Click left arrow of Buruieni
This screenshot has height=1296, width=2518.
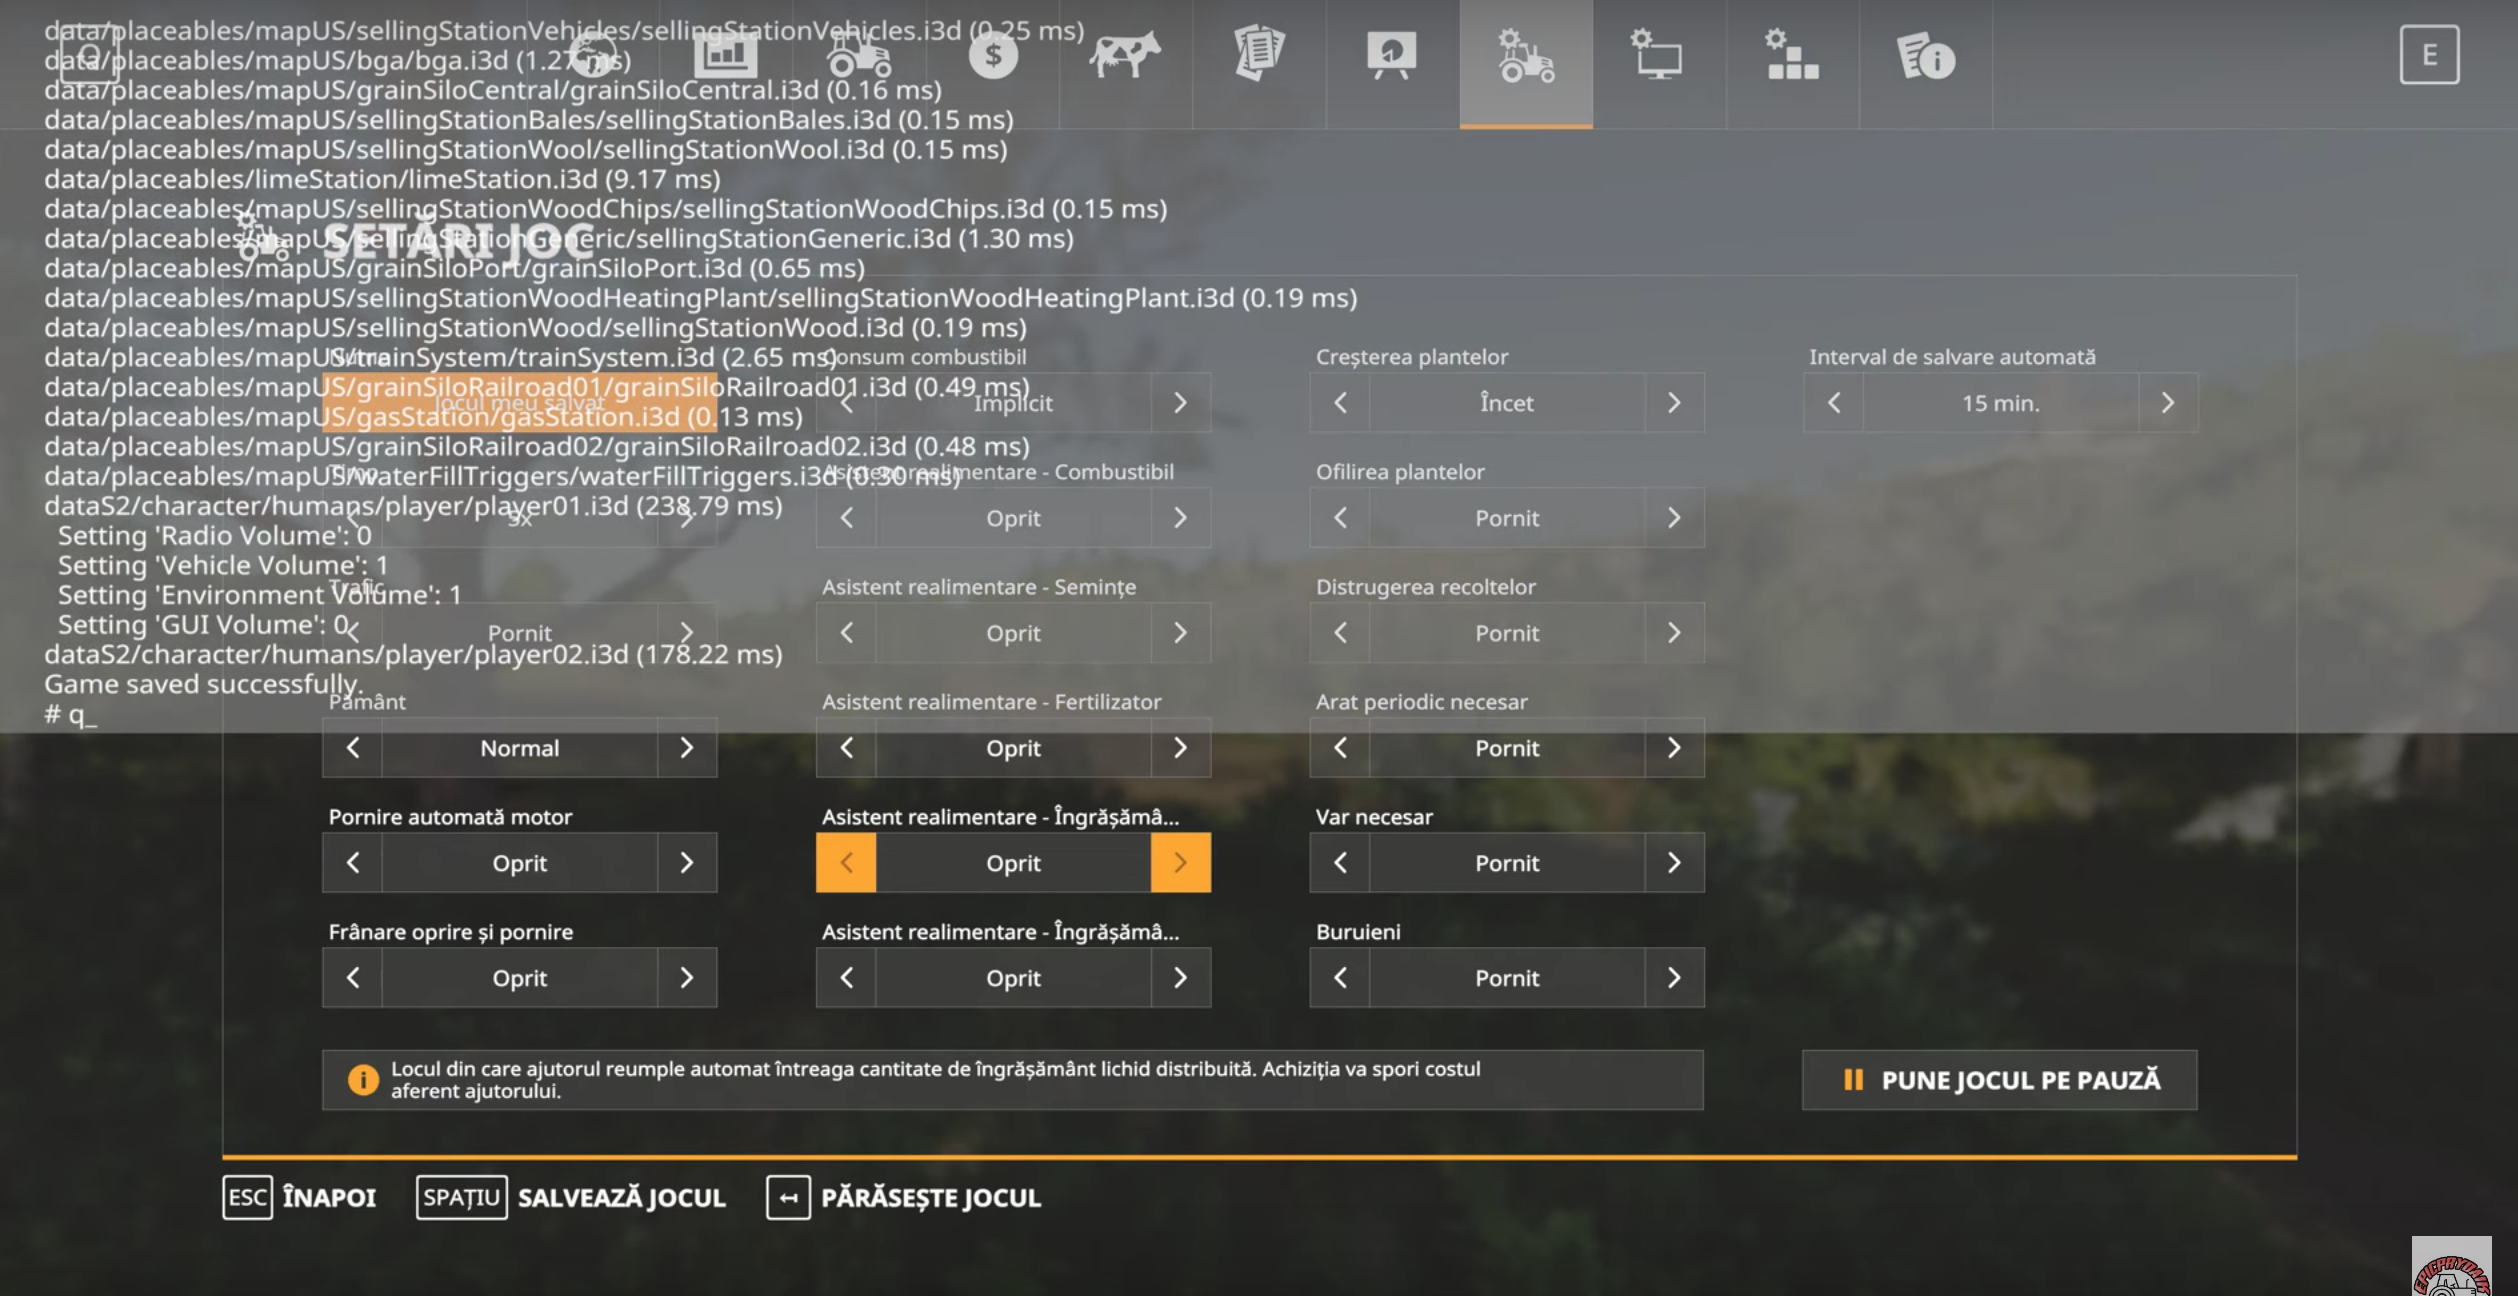coord(1340,977)
